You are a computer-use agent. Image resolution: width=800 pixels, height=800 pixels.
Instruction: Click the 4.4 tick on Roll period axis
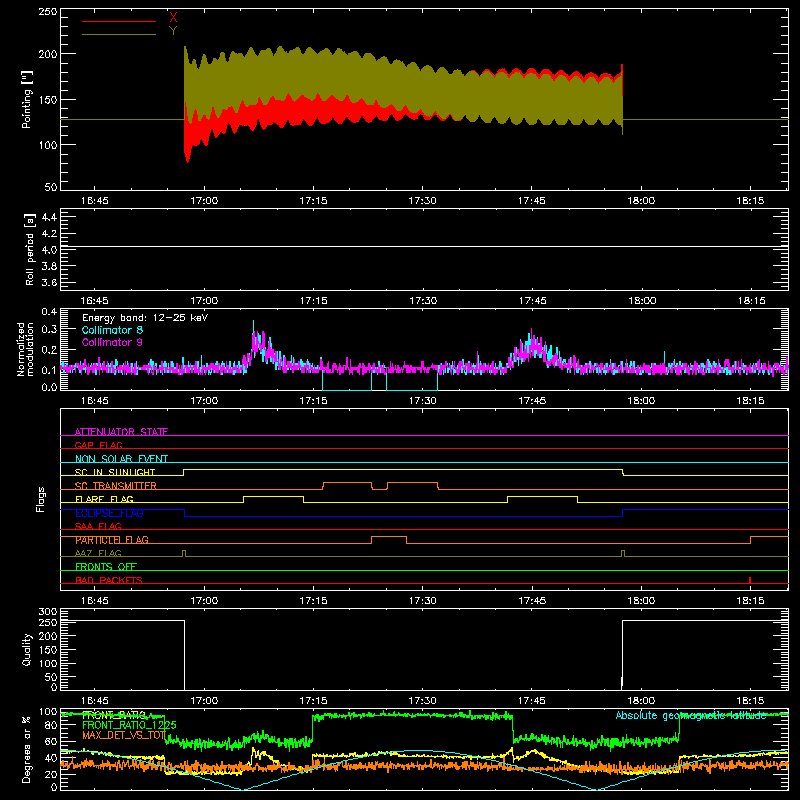(49, 217)
